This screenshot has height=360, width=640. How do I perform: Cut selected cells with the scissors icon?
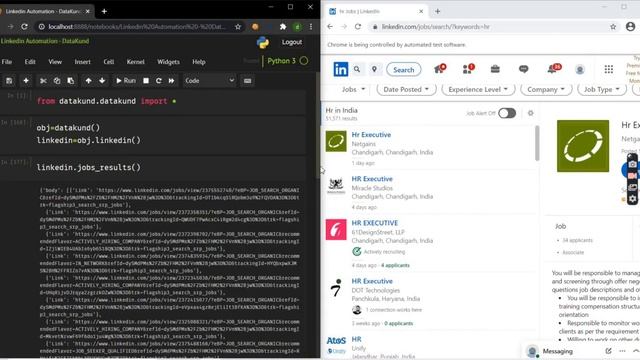pyautogui.click(x=43, y=81)
